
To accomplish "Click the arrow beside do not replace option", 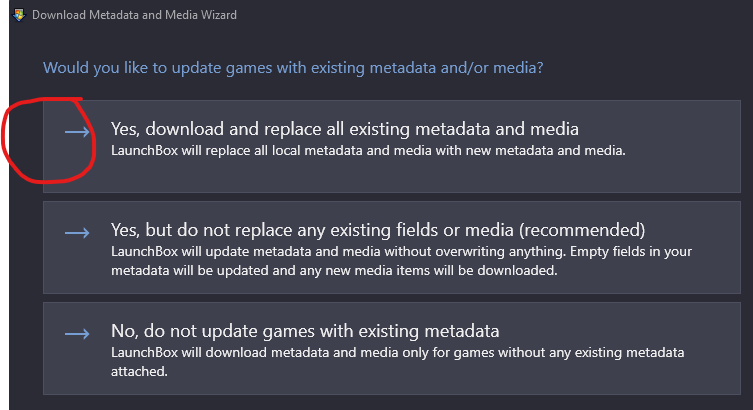I will [77, 233].
